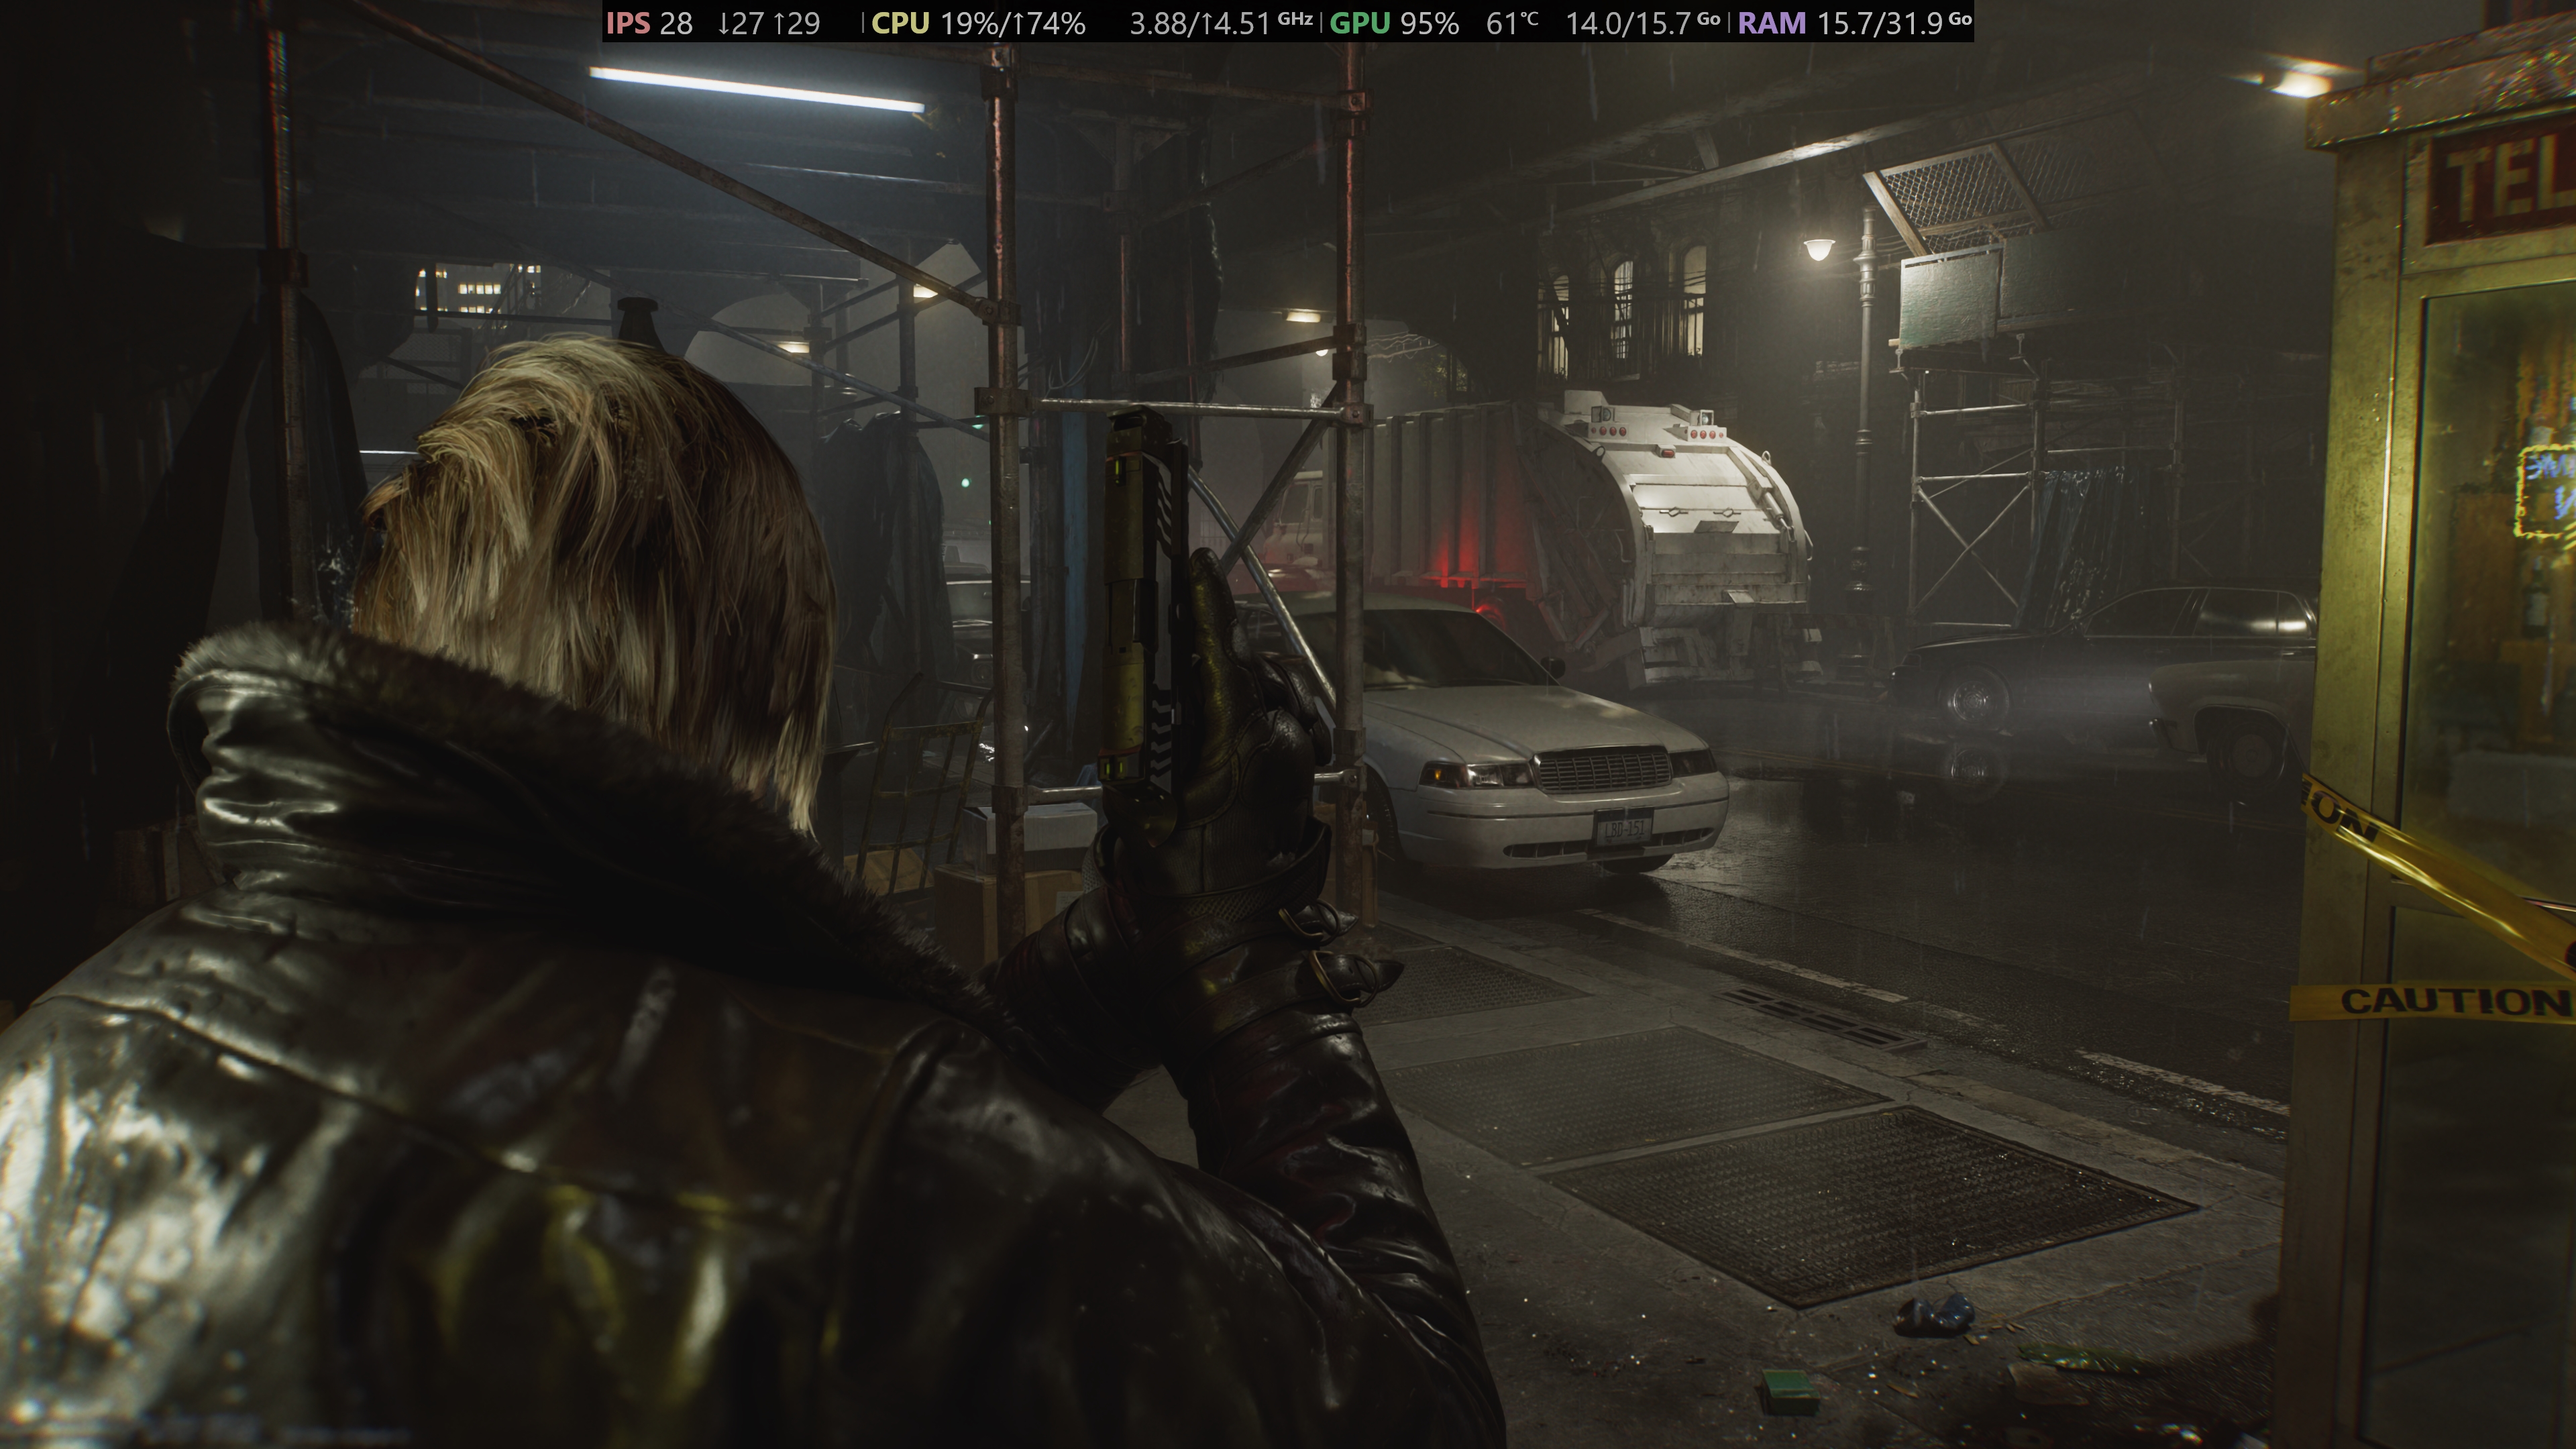Click the green GPU label
This screenshot has width=2576, height=1449.
(1360, 23)
